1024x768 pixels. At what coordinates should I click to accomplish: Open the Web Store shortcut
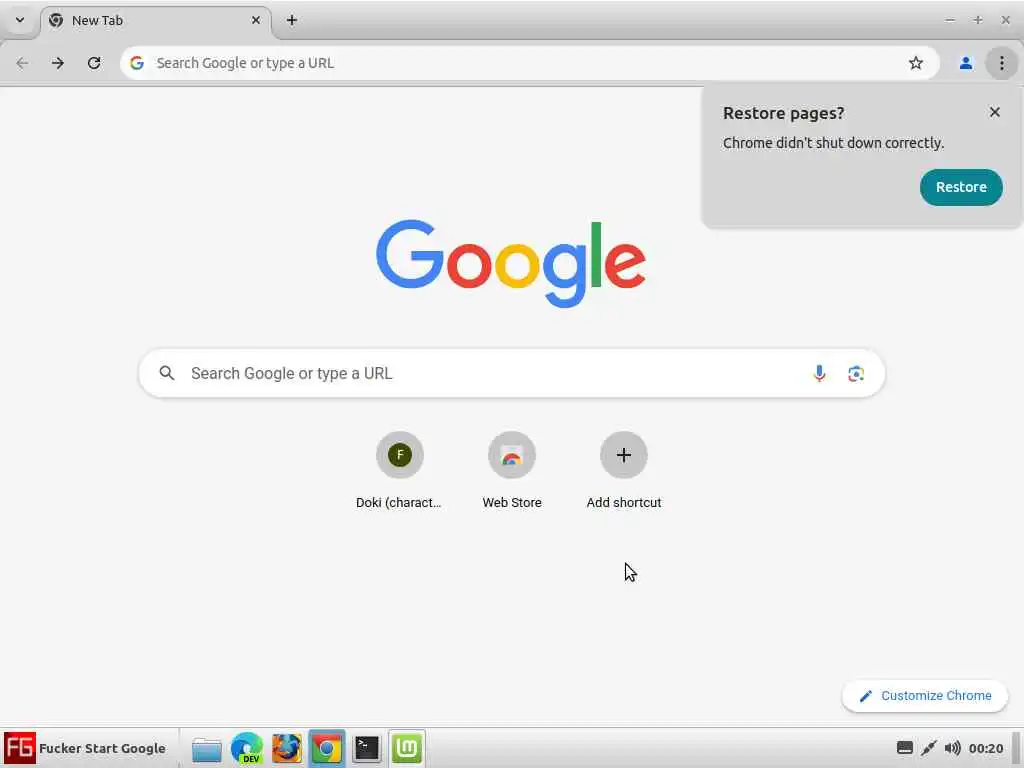pyautogui.click(x=511, y=470)
